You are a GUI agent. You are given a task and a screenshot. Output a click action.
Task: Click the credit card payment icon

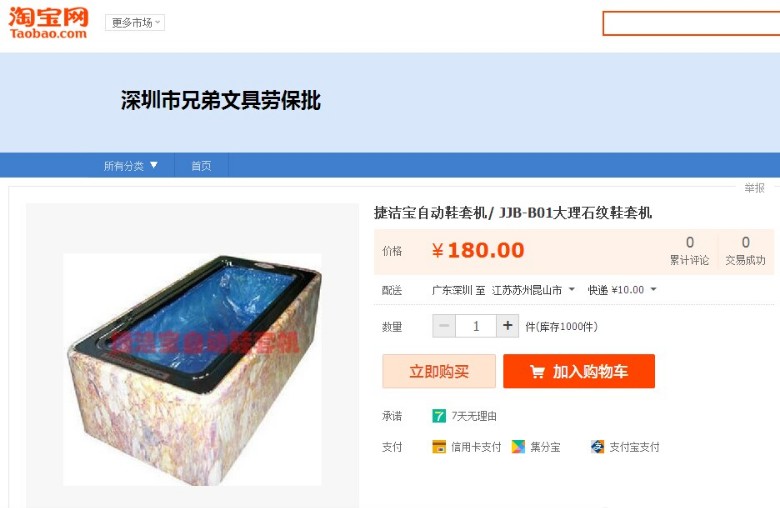click(x=439, y=447)
